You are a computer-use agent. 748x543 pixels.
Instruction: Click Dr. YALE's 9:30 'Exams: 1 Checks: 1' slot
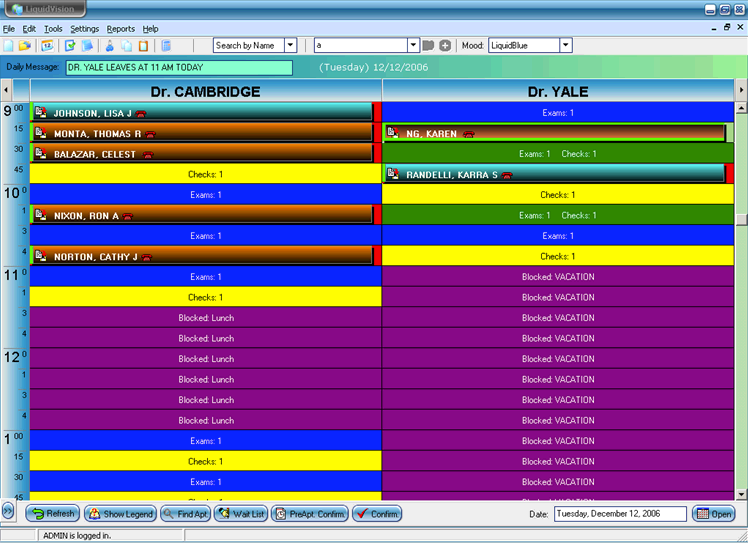coord(558,154)
